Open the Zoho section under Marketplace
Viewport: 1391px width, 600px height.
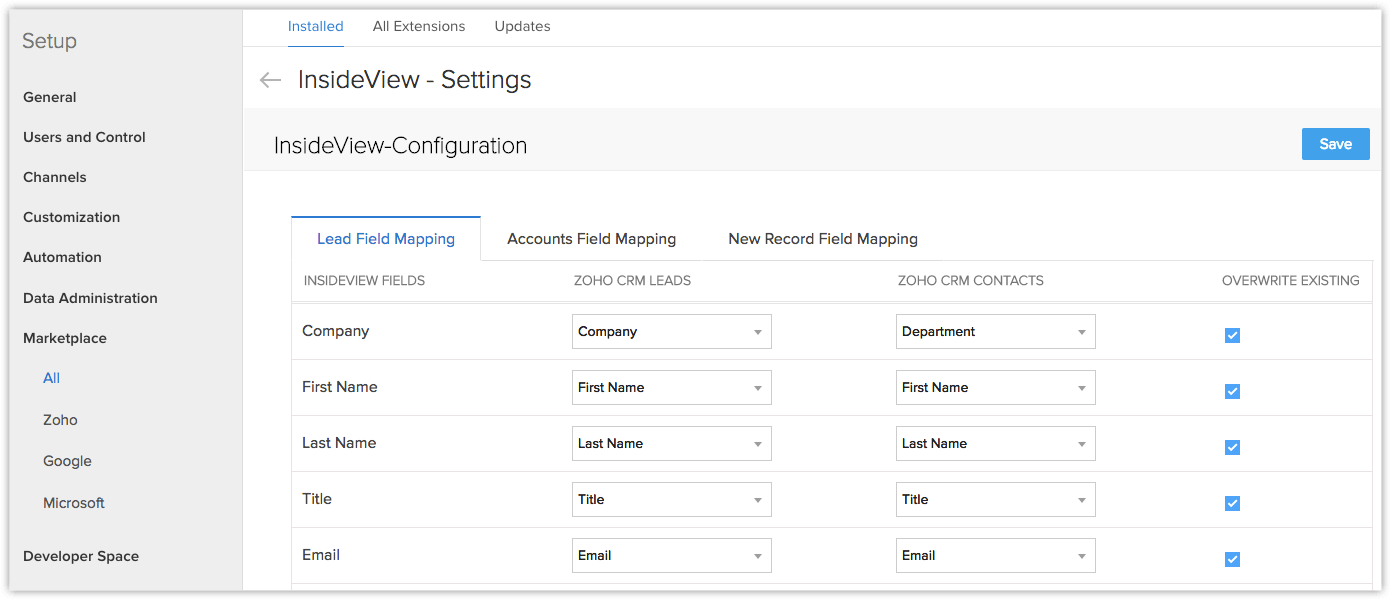tap(60, 419)
